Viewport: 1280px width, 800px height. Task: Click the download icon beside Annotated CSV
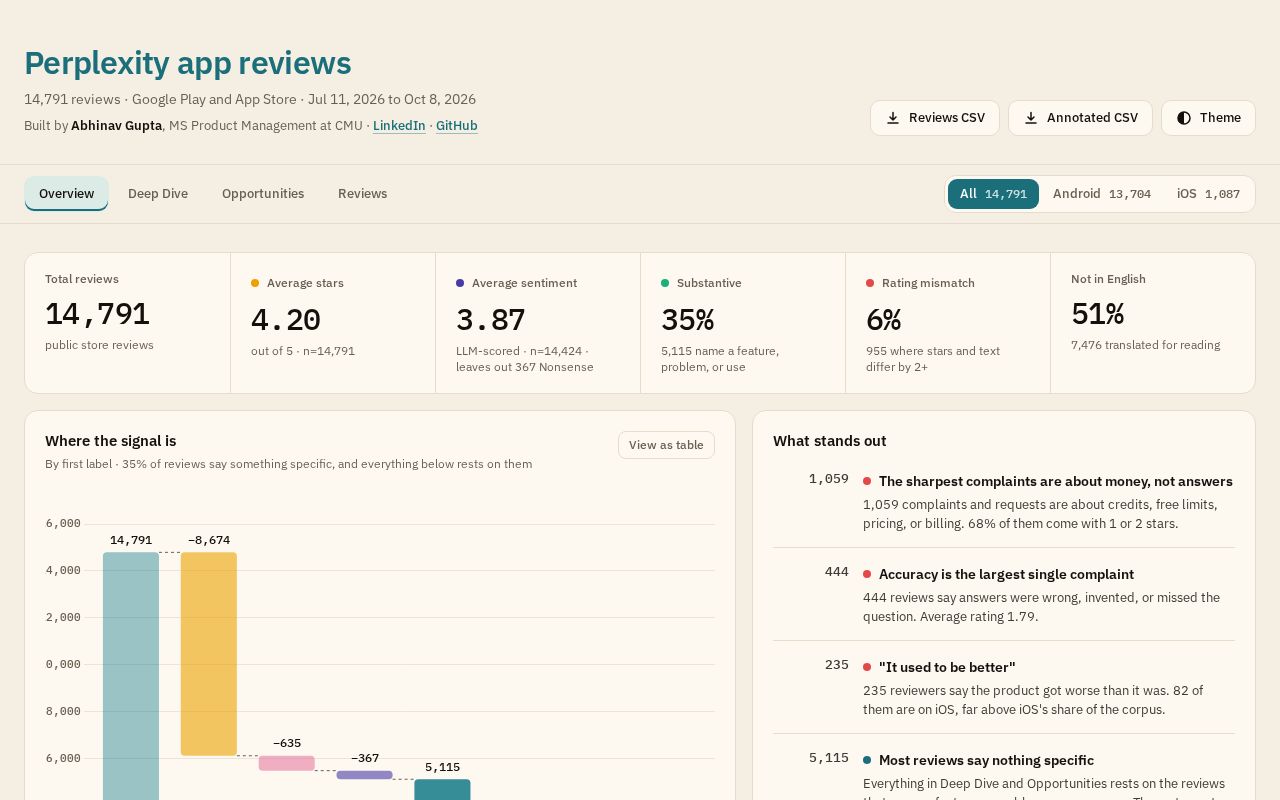tap(1031, 118)
